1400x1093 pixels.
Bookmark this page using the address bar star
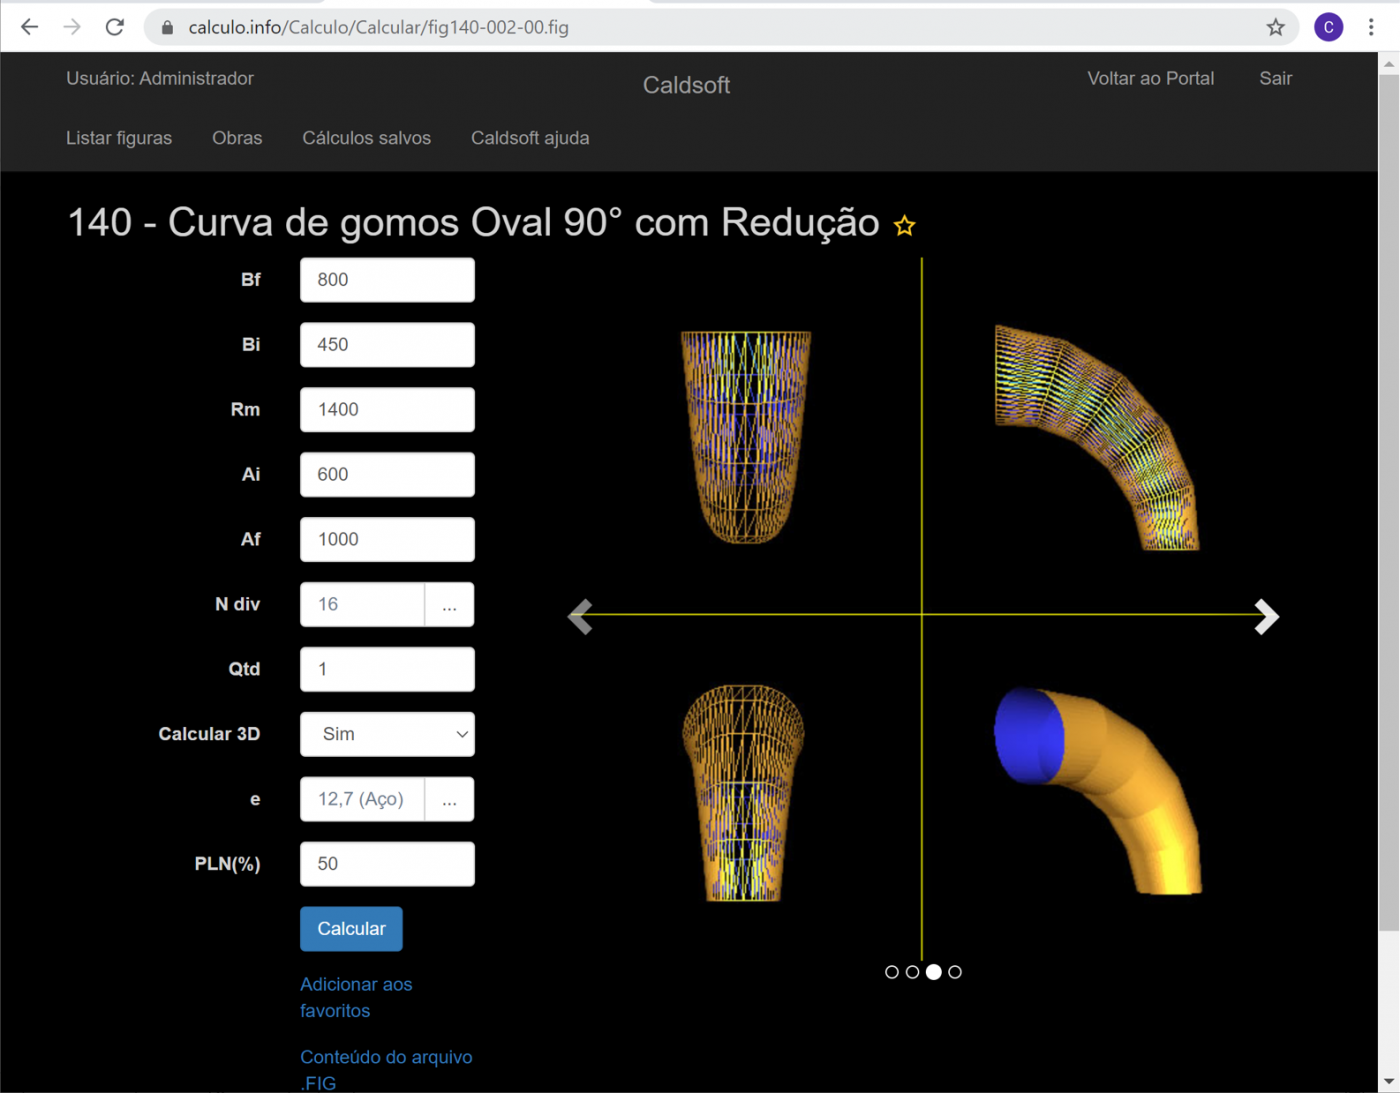pos(1275,27)
